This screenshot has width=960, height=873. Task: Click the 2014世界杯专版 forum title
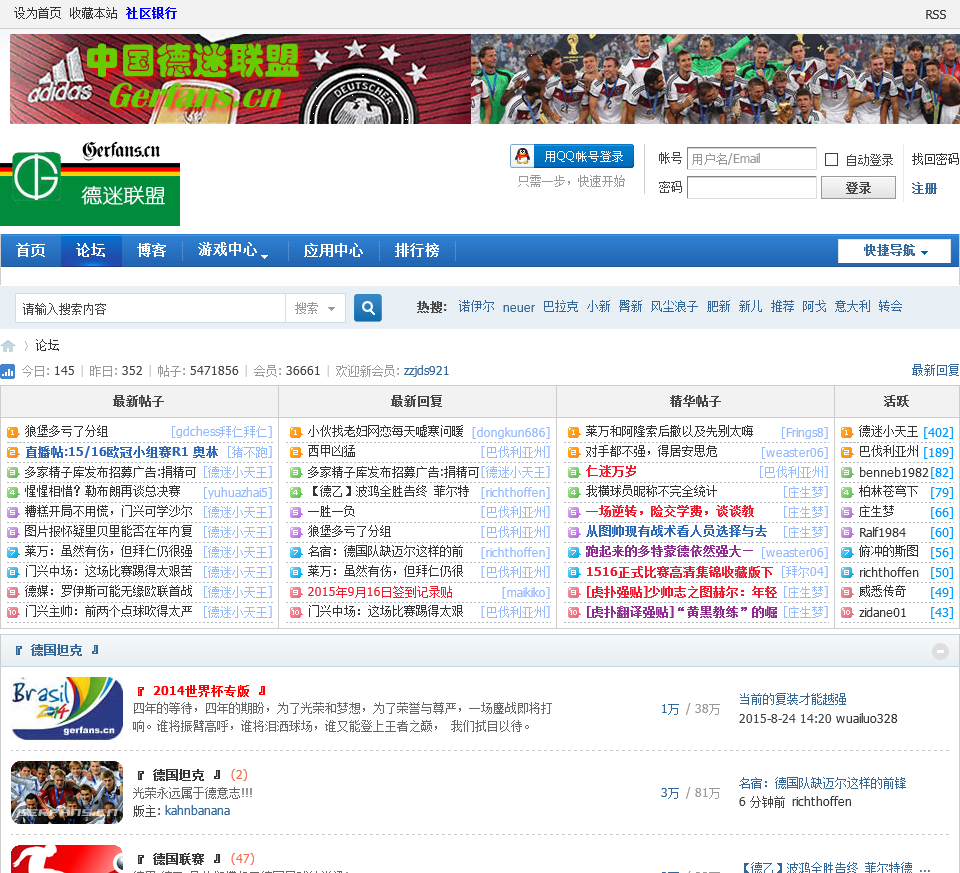pyautogui.click(x=201, y=691)
